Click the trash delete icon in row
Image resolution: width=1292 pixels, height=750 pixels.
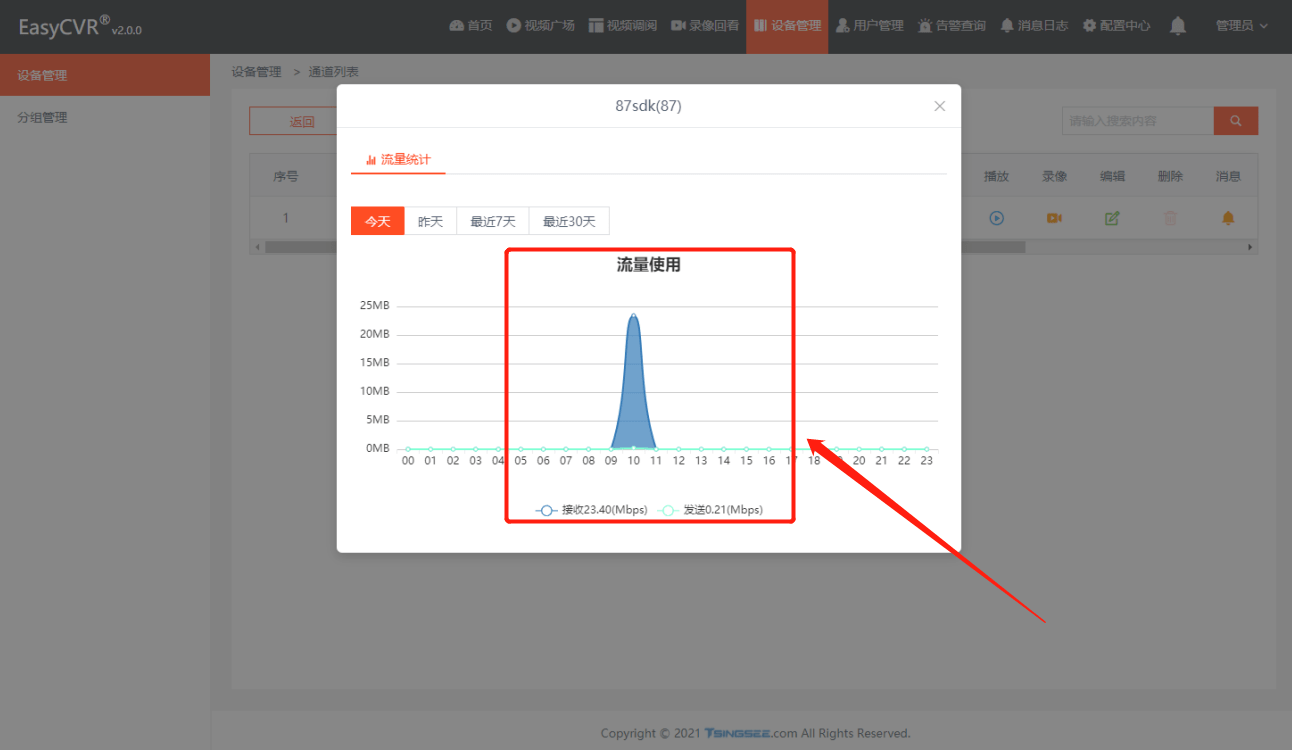pyautogui.click(x=1170, y=218)
